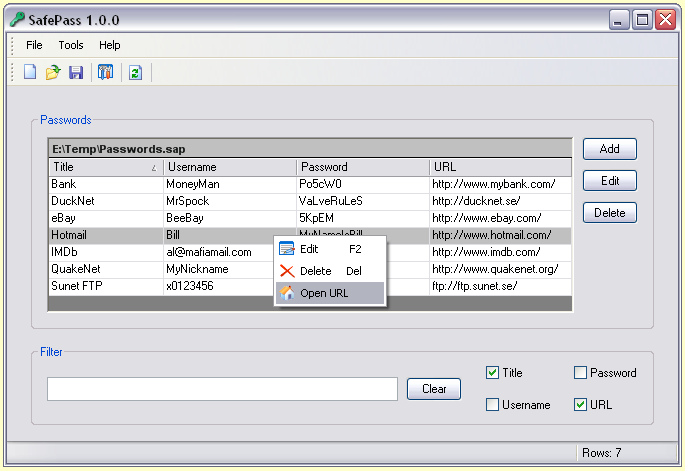Click the red X Delete context icon
The image size is (685, 471).
click(x=287, y=271)
